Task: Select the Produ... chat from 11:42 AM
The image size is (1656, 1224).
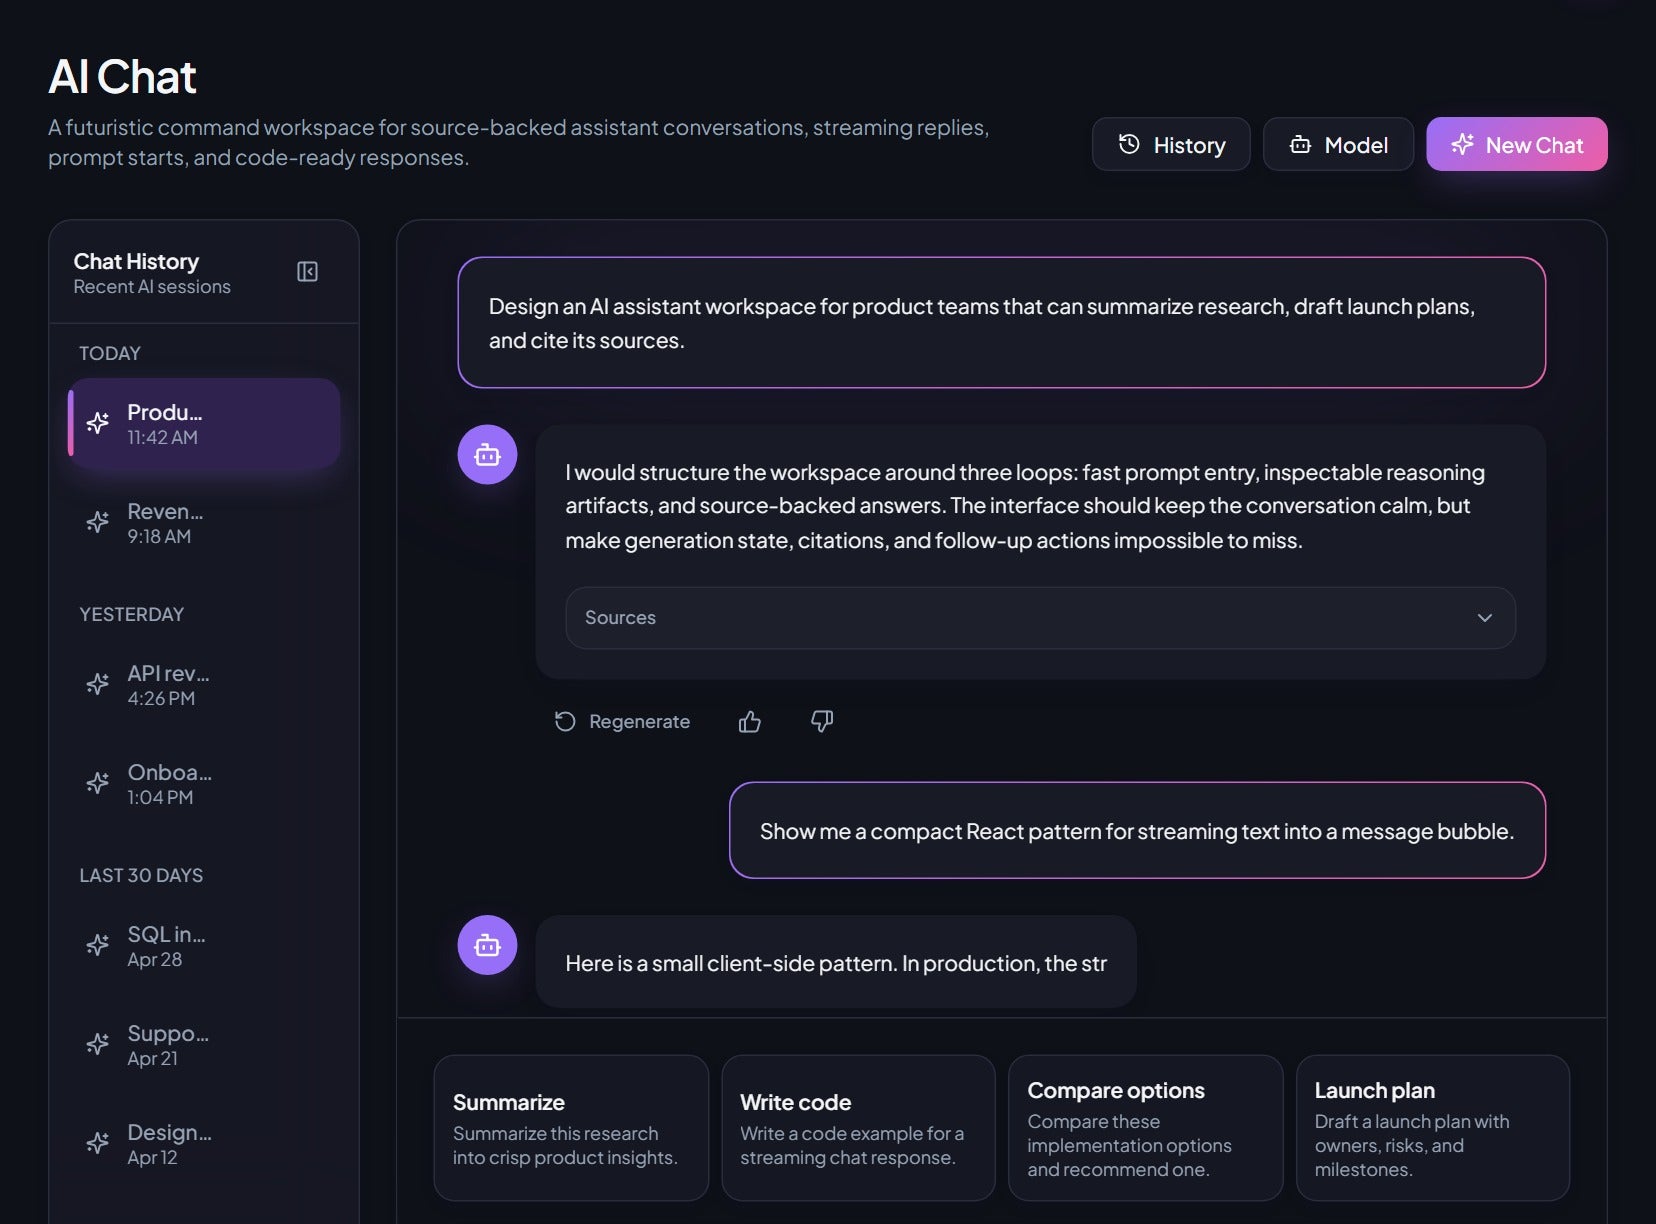Action: [x=204, y=424]
